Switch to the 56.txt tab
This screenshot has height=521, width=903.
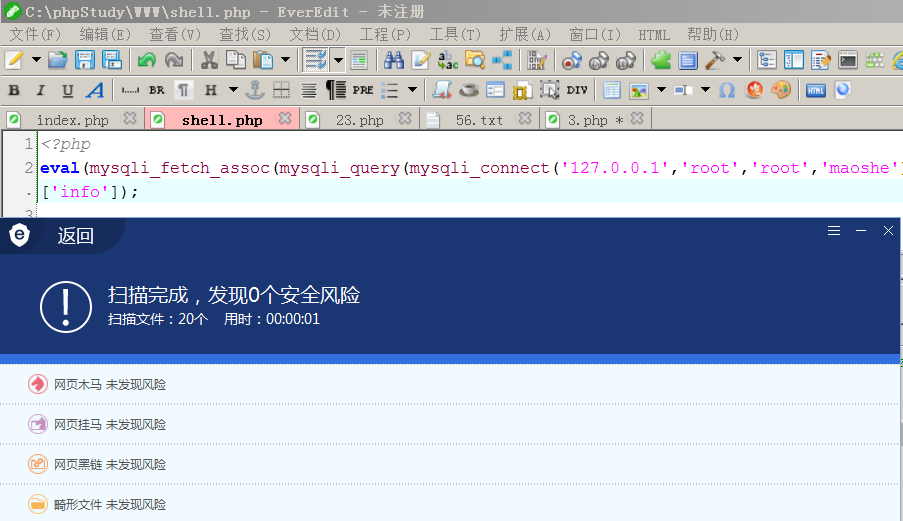click(479, 120)
